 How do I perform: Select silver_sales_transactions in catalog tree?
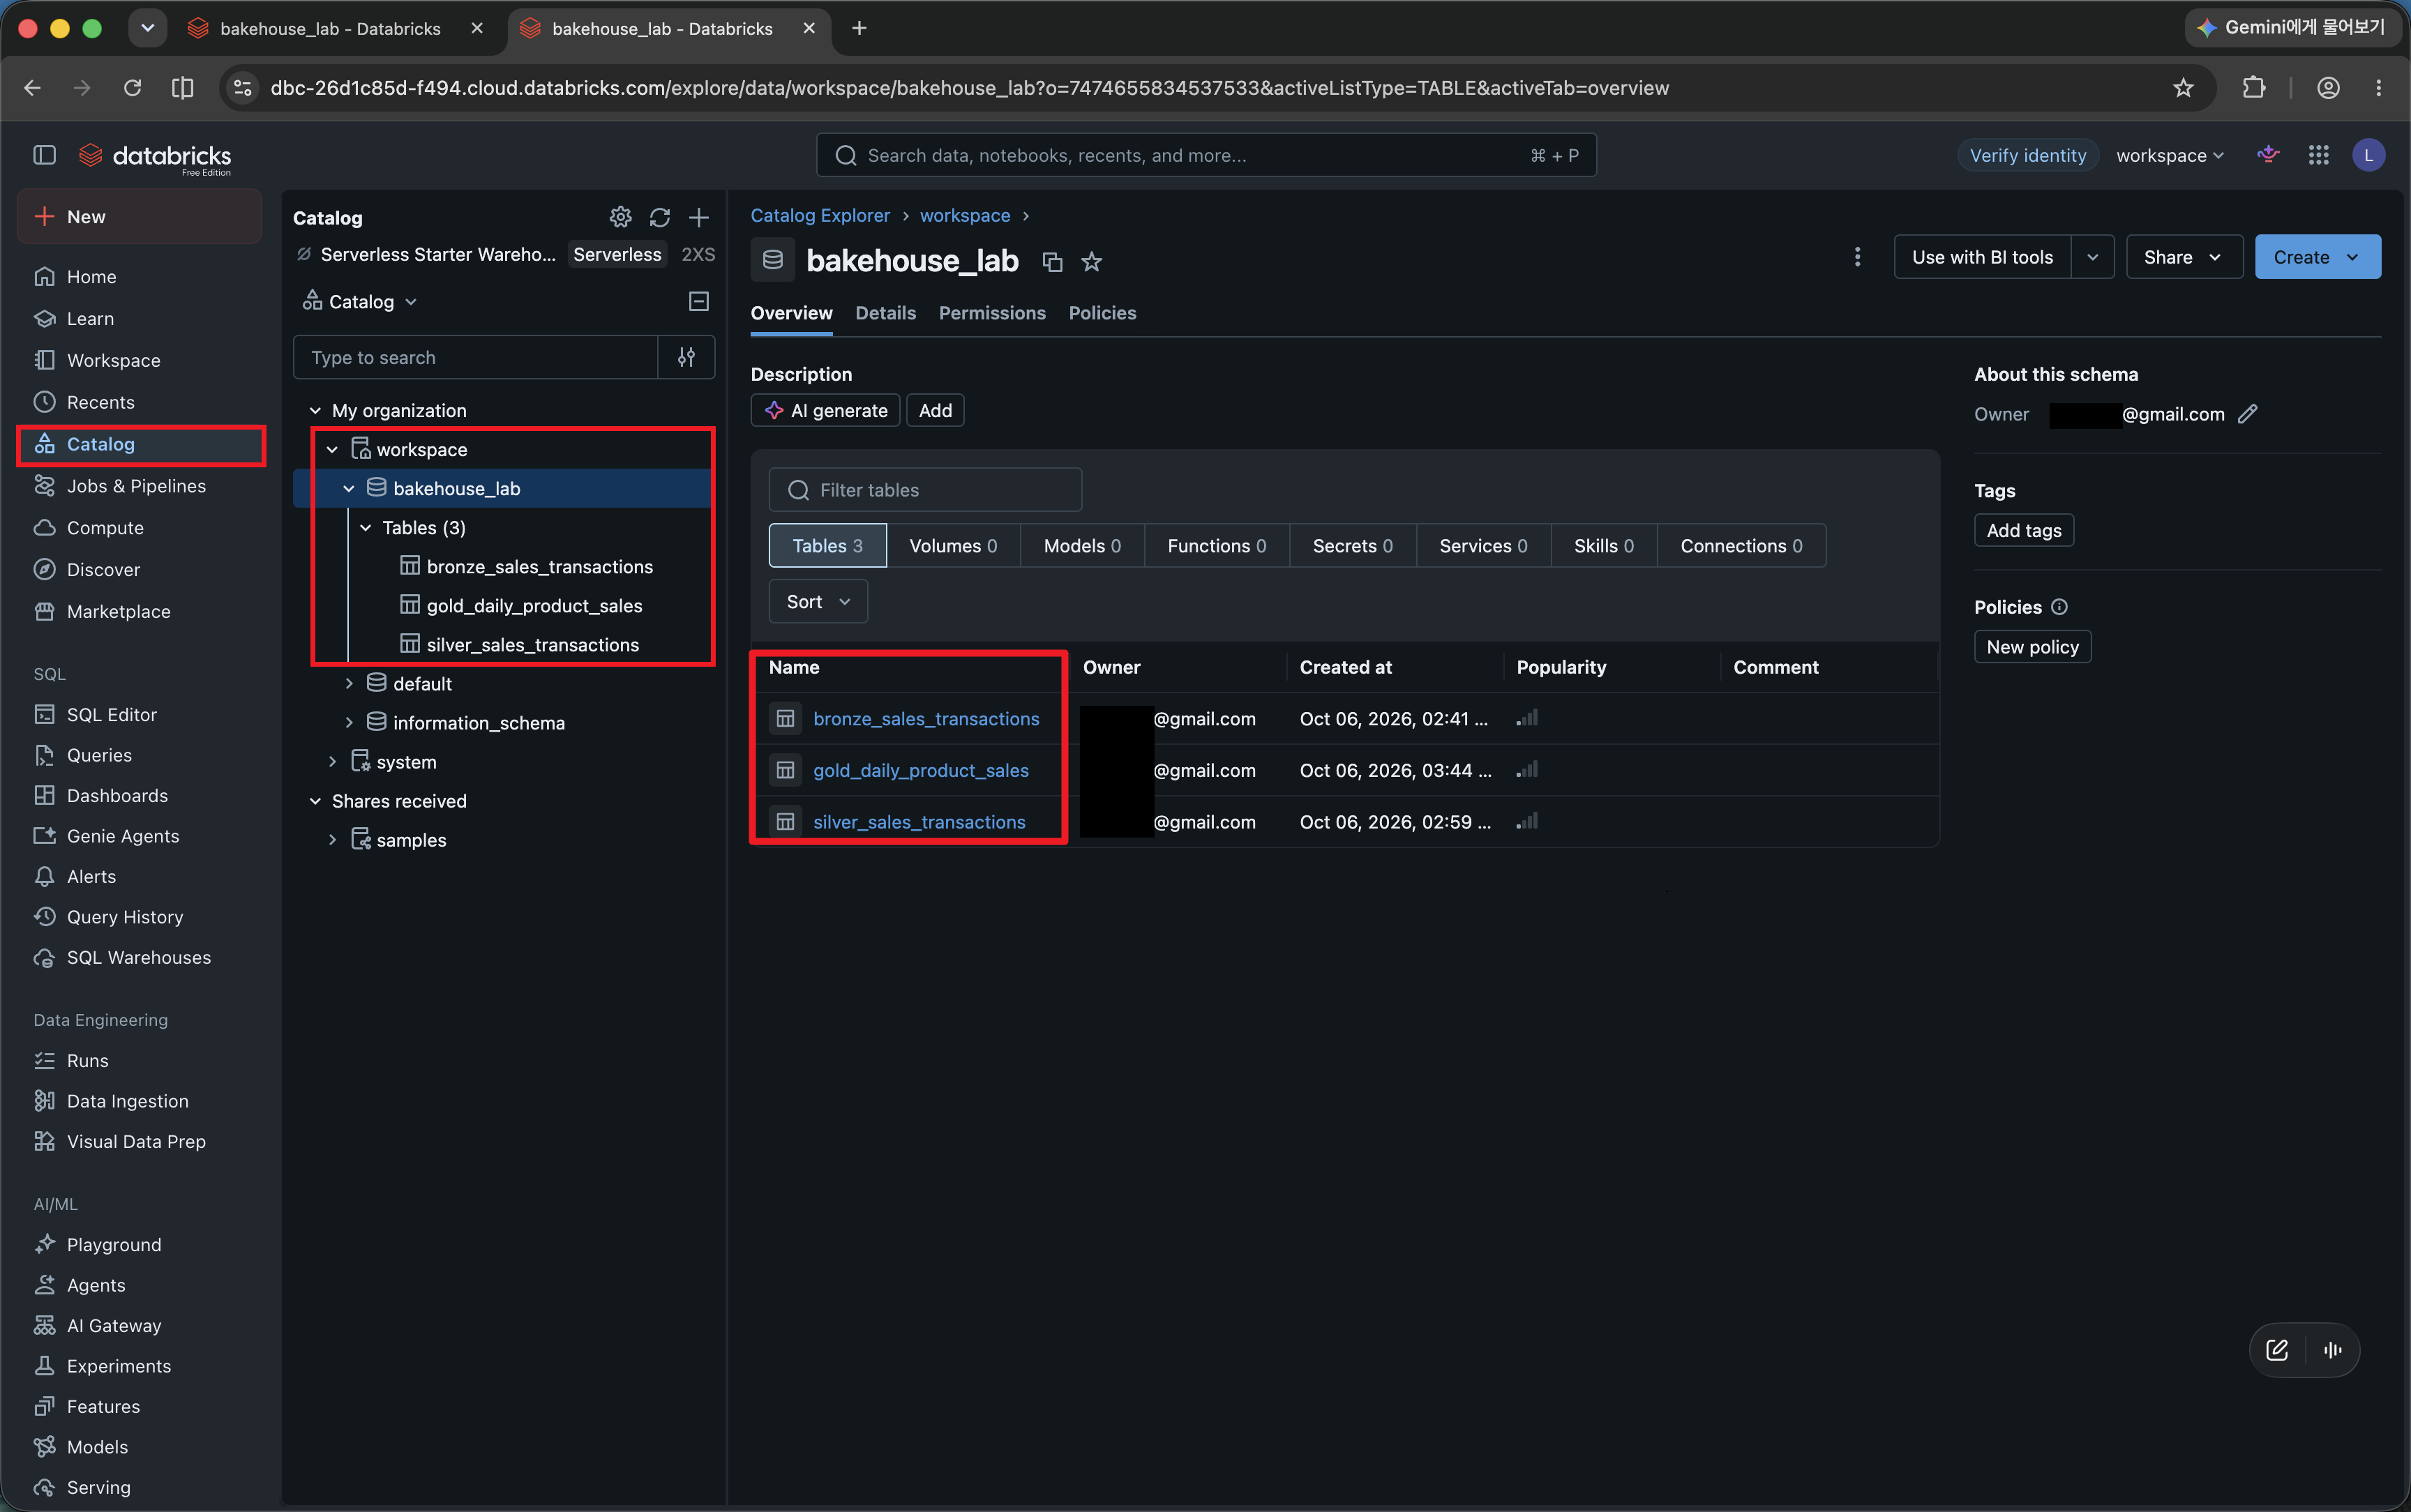tap(532, 645)
